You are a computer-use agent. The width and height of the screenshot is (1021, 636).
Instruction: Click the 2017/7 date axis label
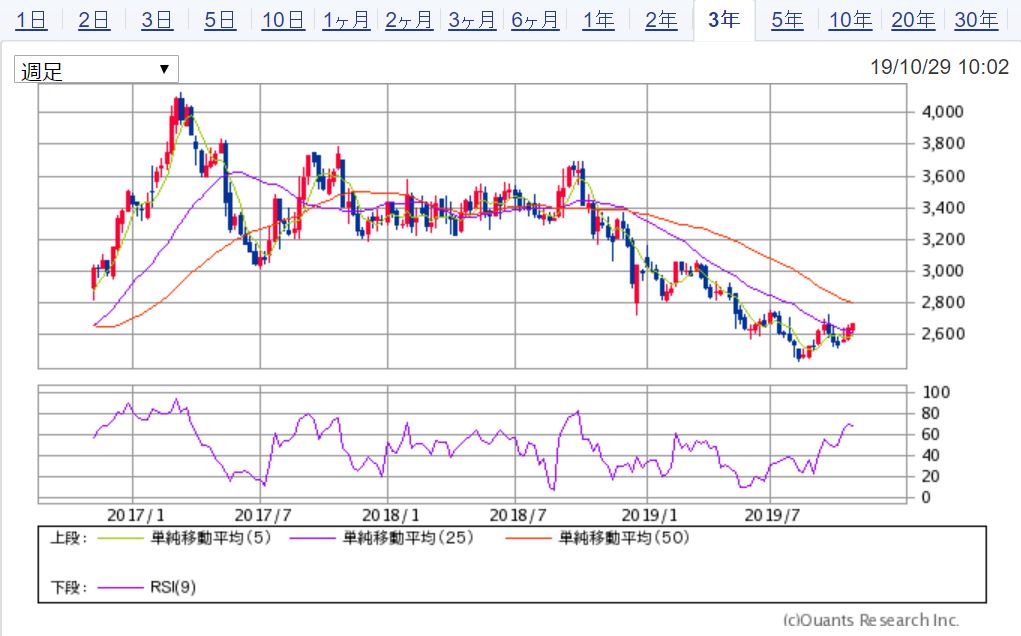tap(263, 516)
